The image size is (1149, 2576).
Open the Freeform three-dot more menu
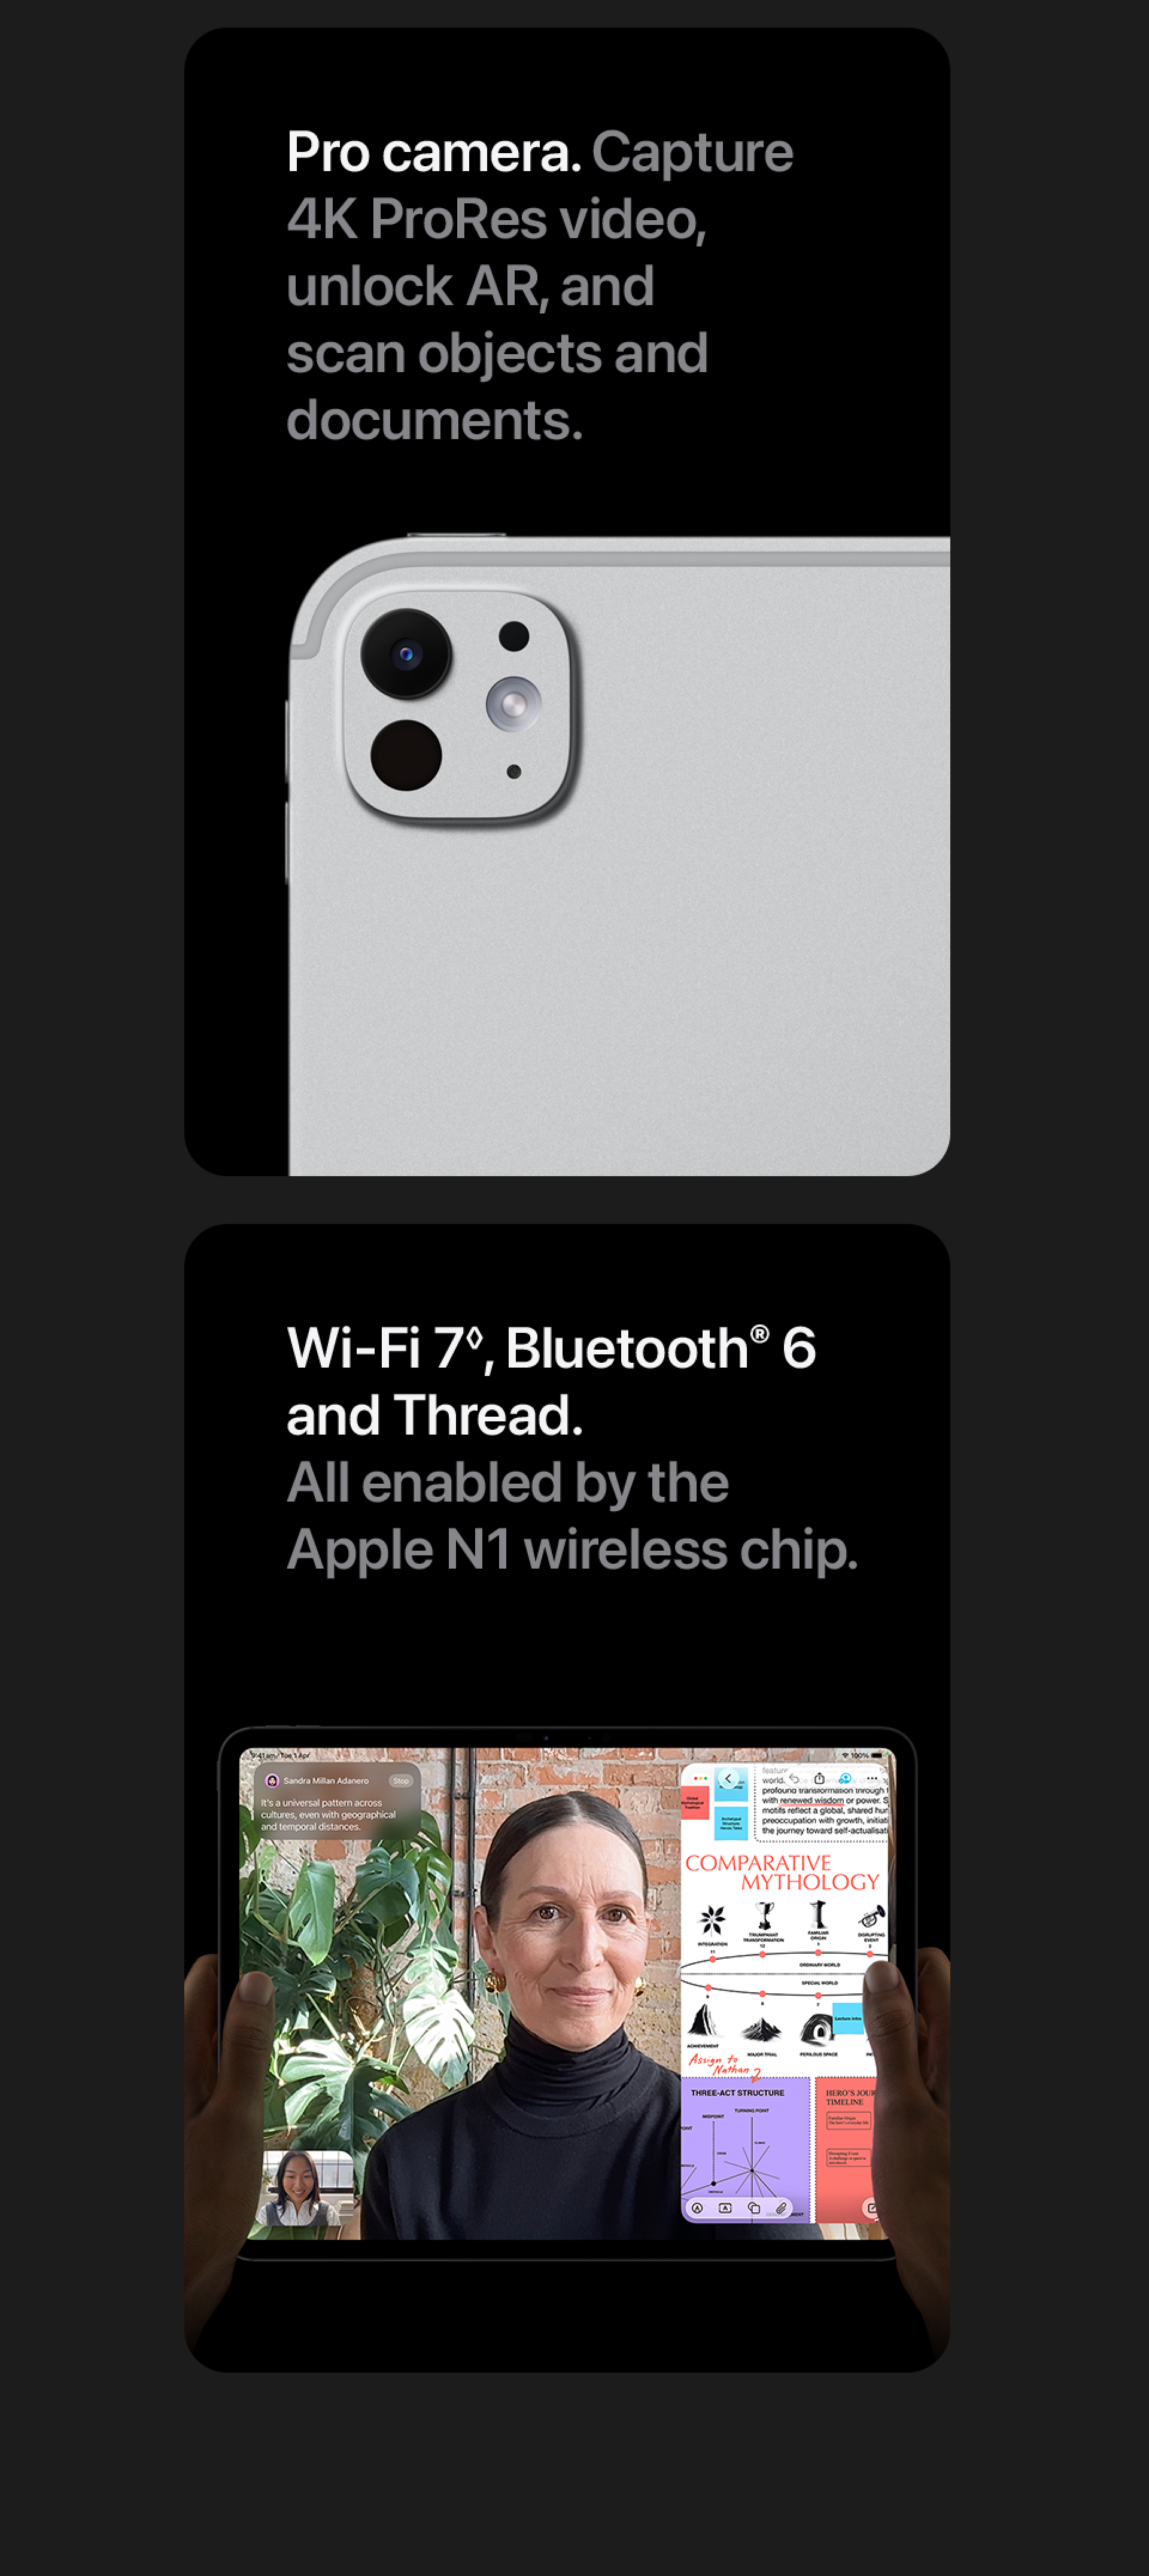[x=873, y=1778]
